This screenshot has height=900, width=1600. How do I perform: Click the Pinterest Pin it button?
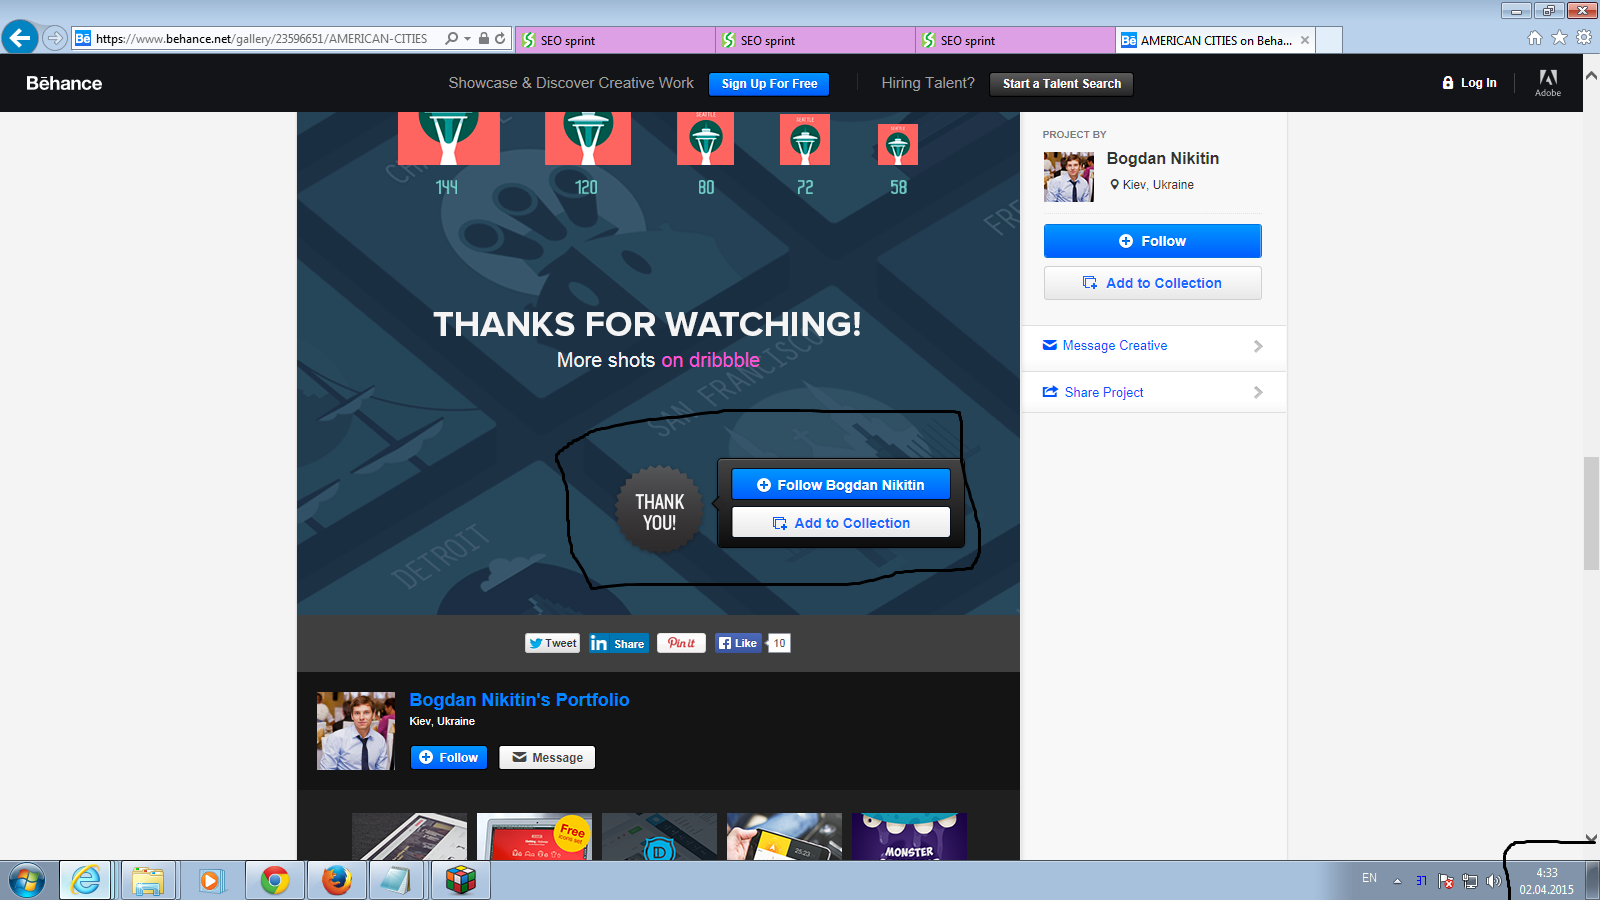tap(681, 643)
